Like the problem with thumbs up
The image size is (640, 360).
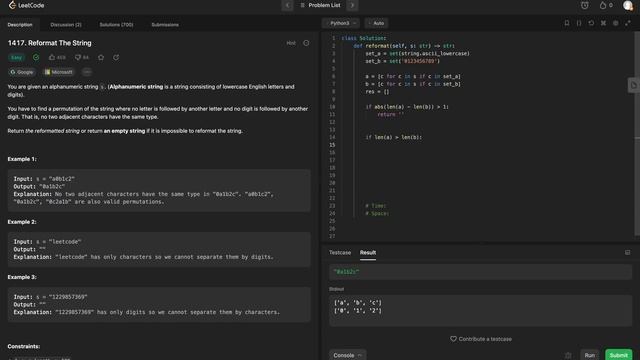(57, 58)
